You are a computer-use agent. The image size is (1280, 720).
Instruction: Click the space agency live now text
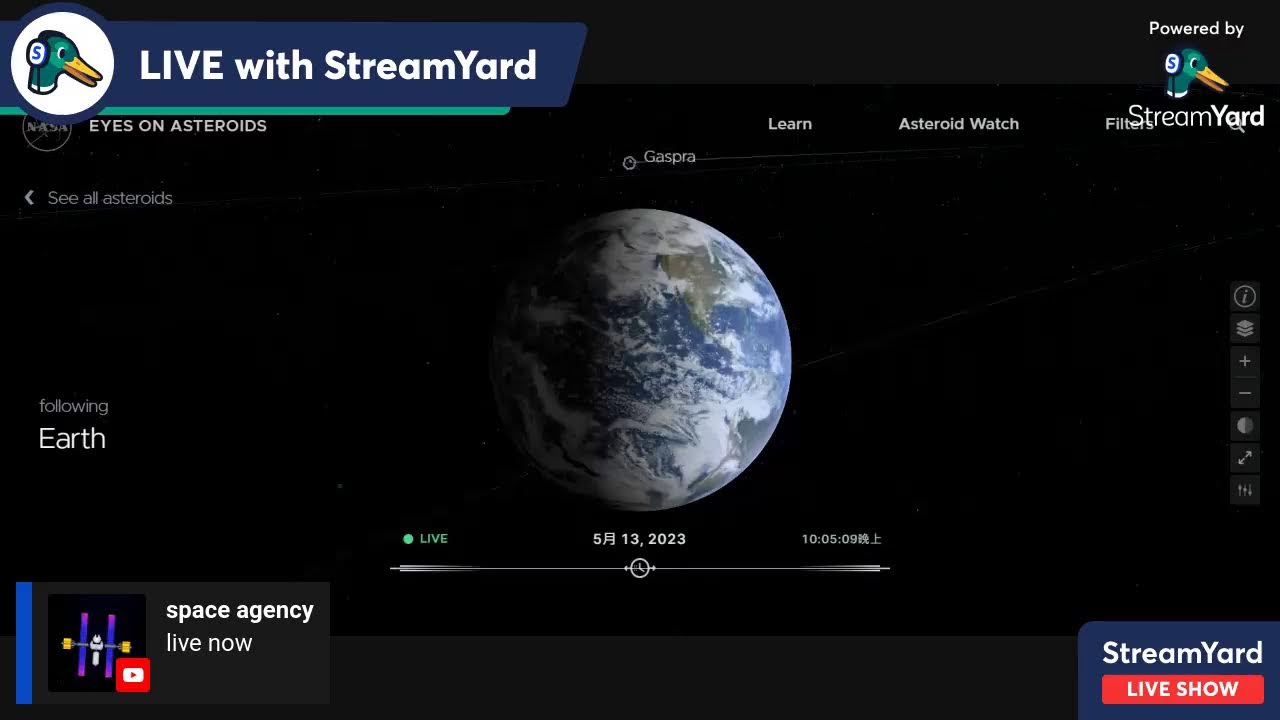point(240,626)
